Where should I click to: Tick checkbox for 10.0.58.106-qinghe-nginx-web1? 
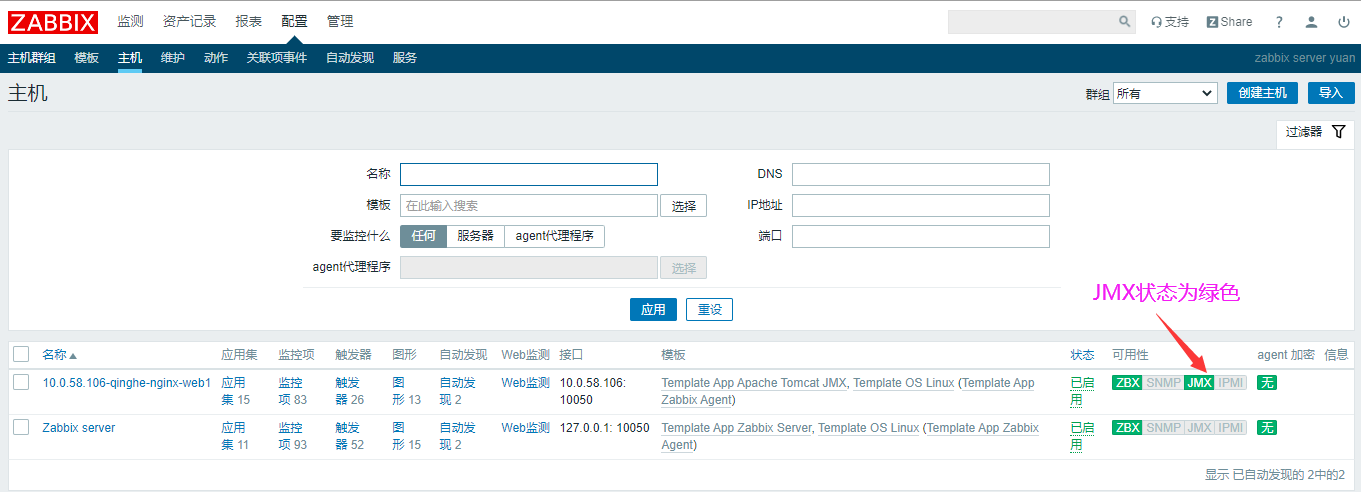(21, 382)
